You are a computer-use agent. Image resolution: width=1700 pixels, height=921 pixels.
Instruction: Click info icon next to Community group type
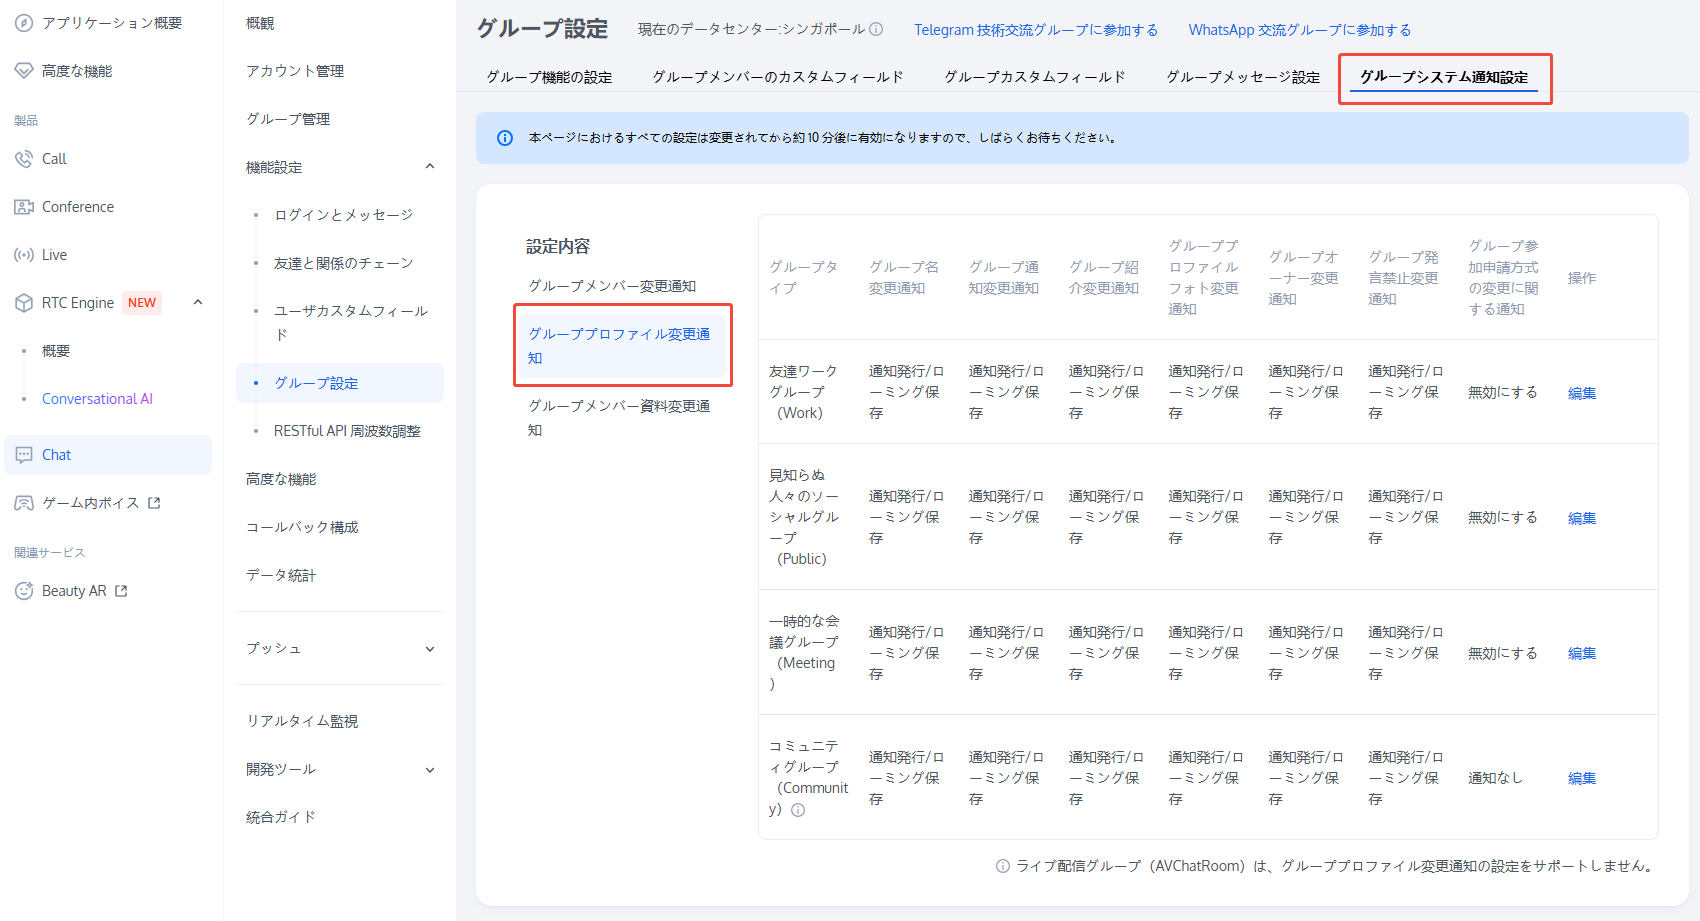798,810
